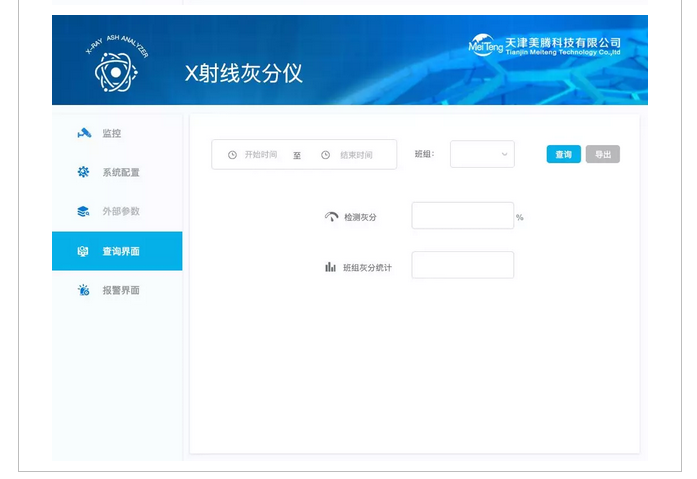Click the clock icon before 开始时间
This screenshot has height=479, width=697.
coord(232,155)
